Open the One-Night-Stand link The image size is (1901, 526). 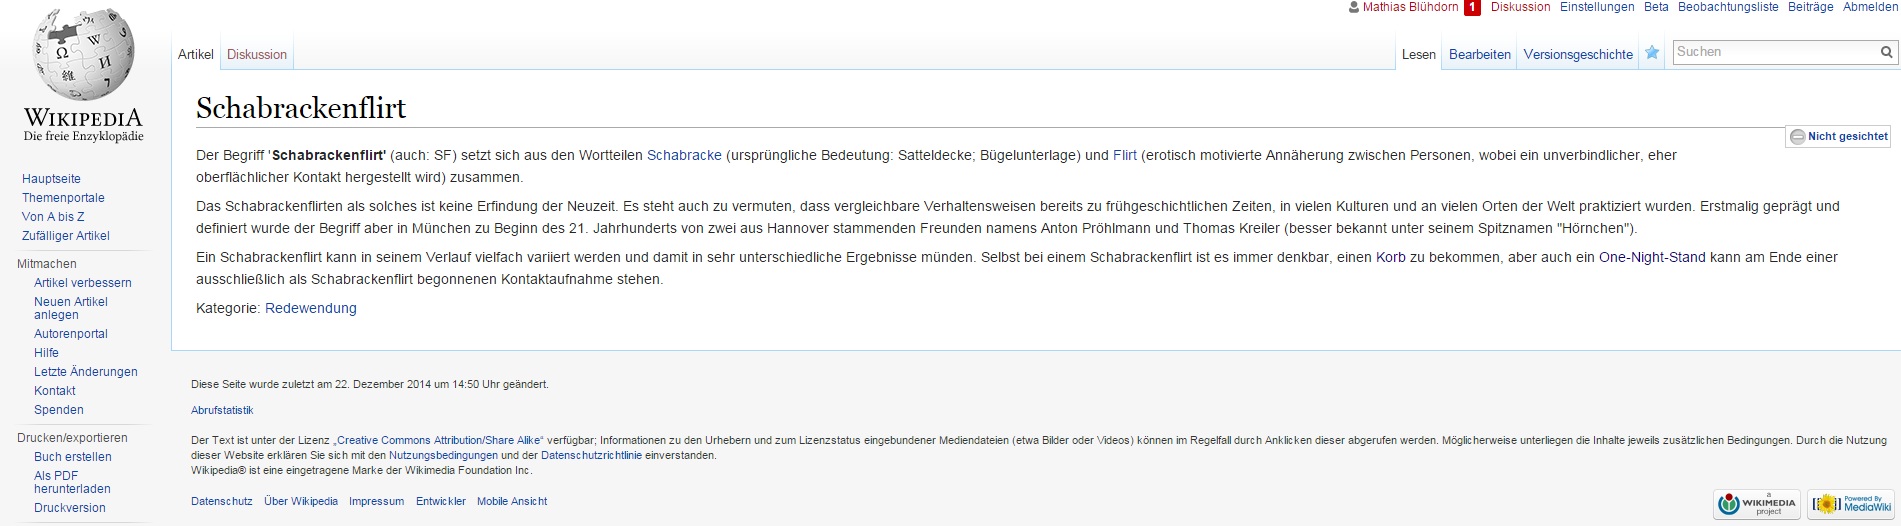[x=1652, y=257]
